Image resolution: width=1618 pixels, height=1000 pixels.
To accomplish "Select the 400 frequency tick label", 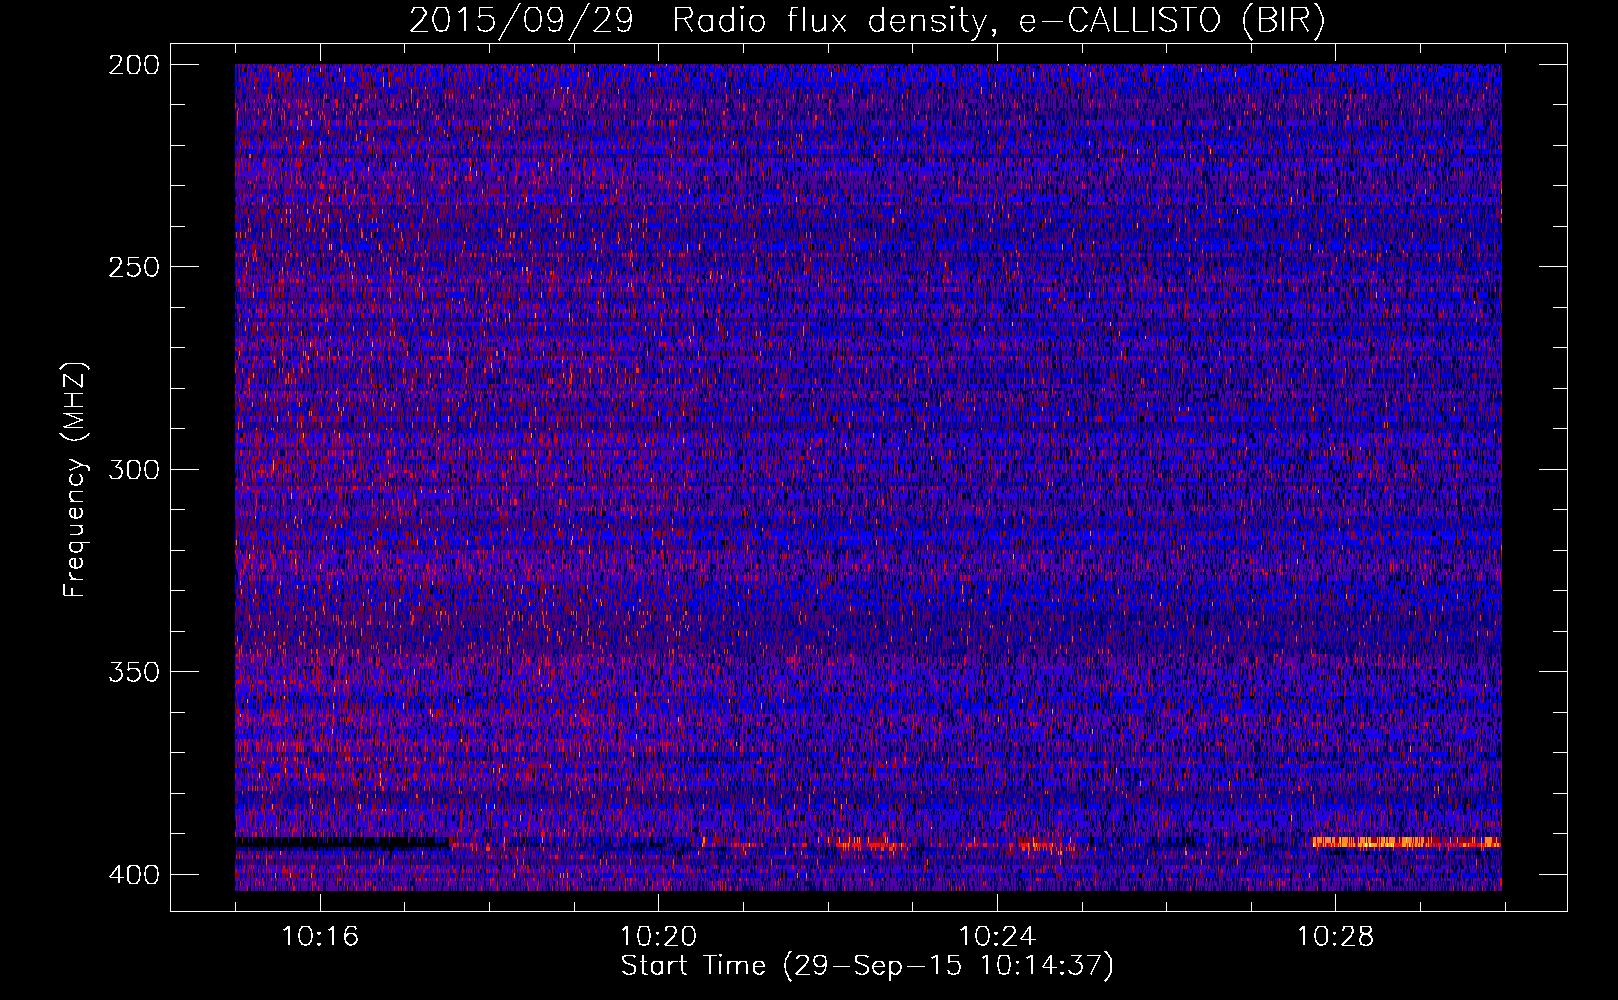I will tap(133, 875).
